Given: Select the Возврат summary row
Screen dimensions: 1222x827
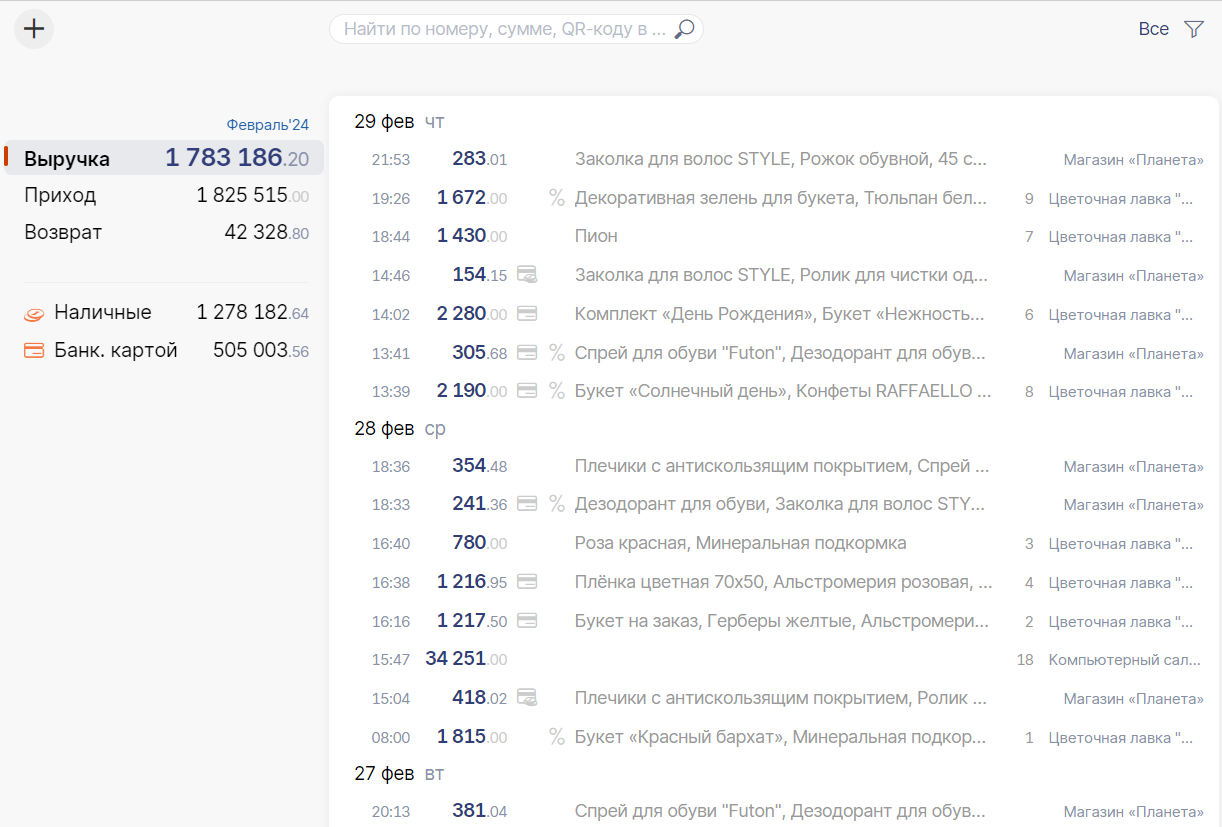Looking at the screenshot, I should 165,232.
